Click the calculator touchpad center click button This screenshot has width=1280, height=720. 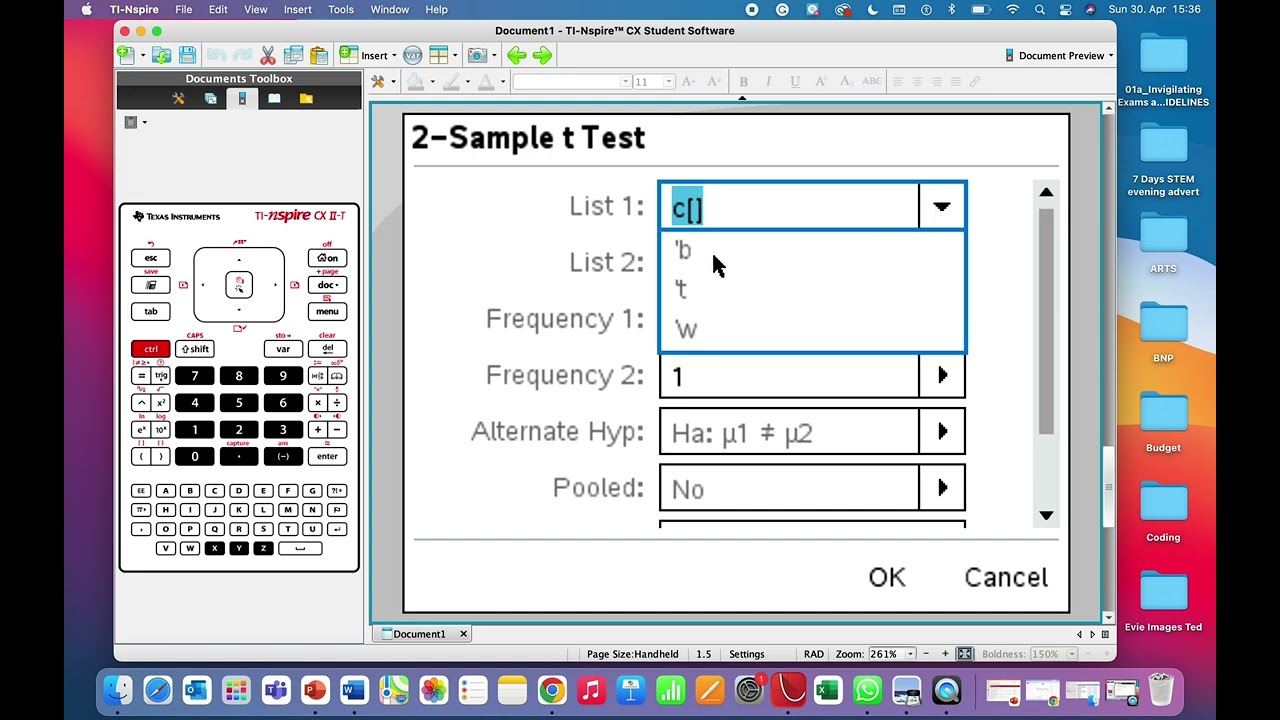[239, 285]
